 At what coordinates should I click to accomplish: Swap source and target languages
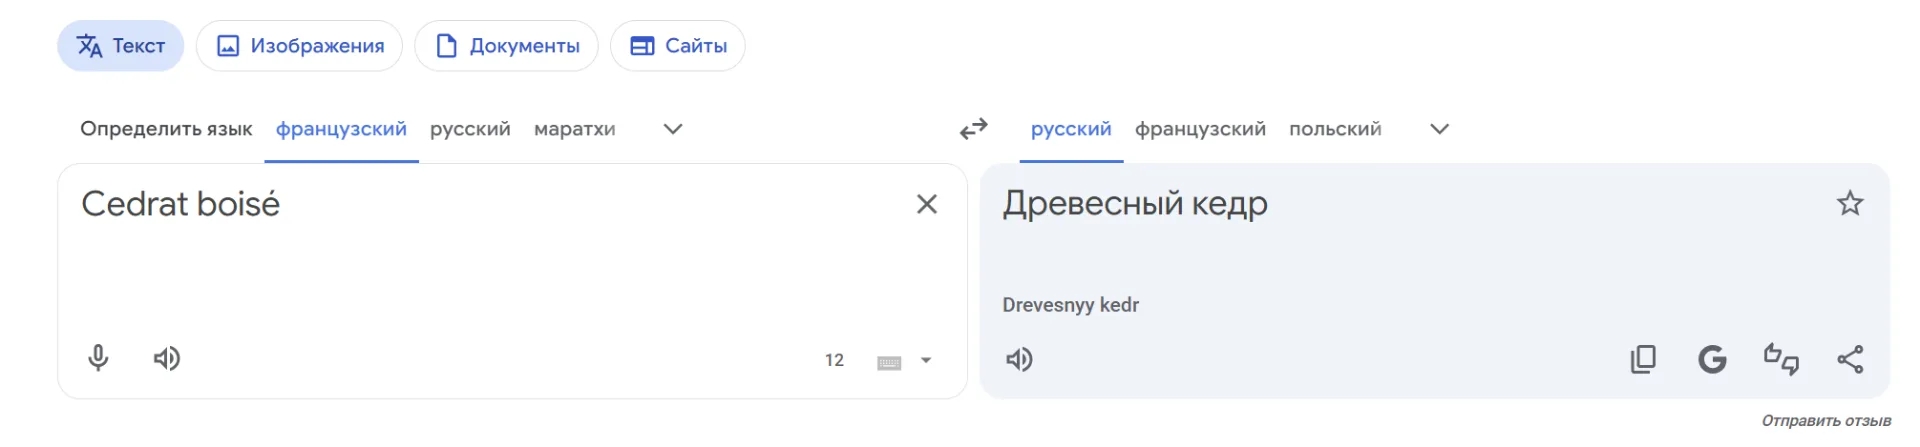coord(973,129)
